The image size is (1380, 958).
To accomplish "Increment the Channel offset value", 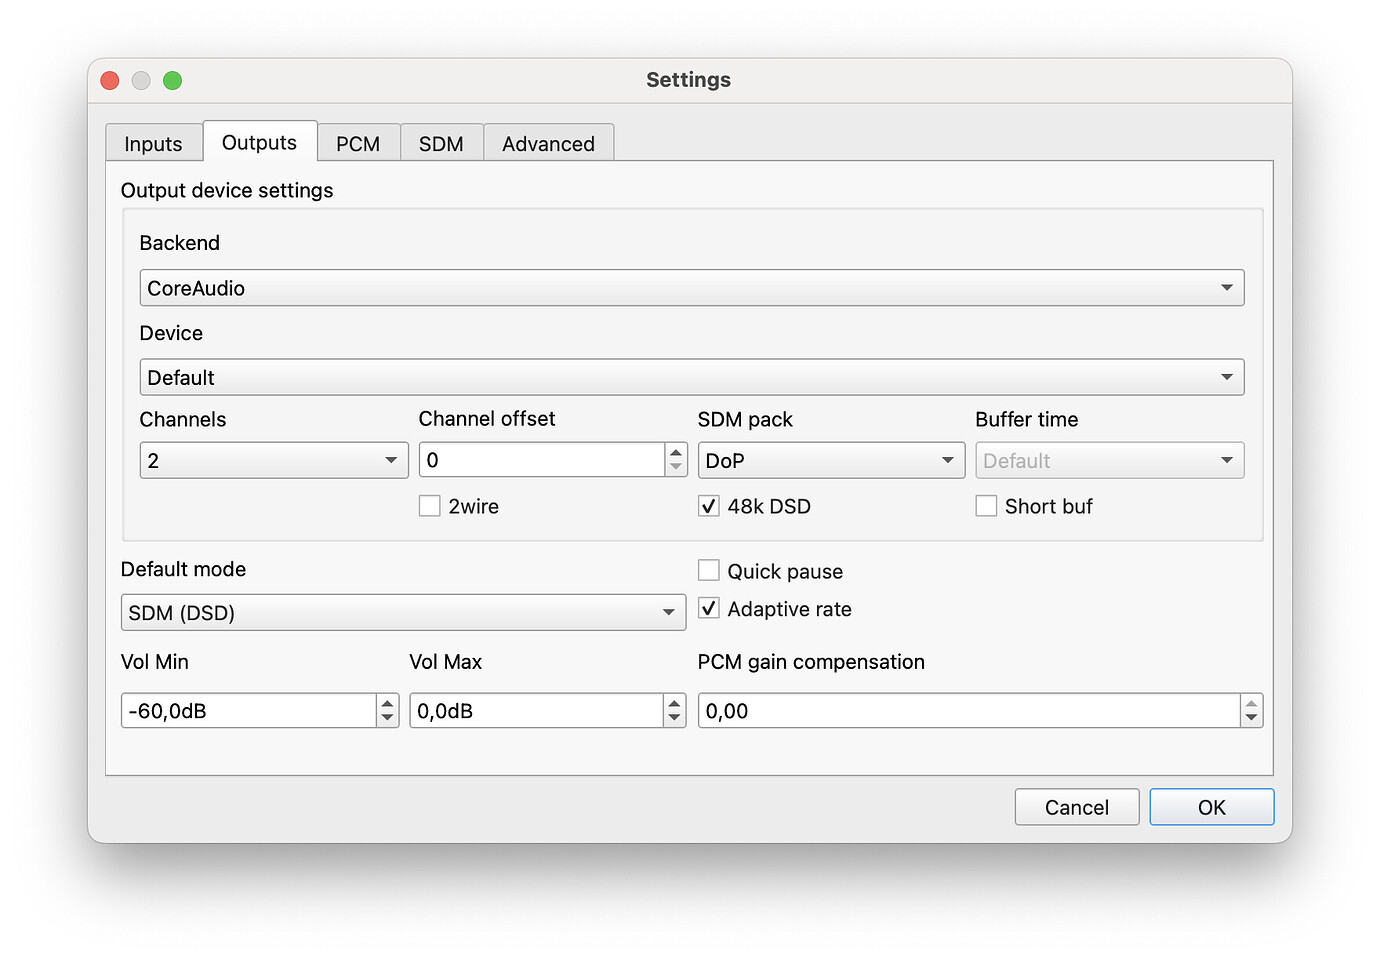I will point(675,453).
